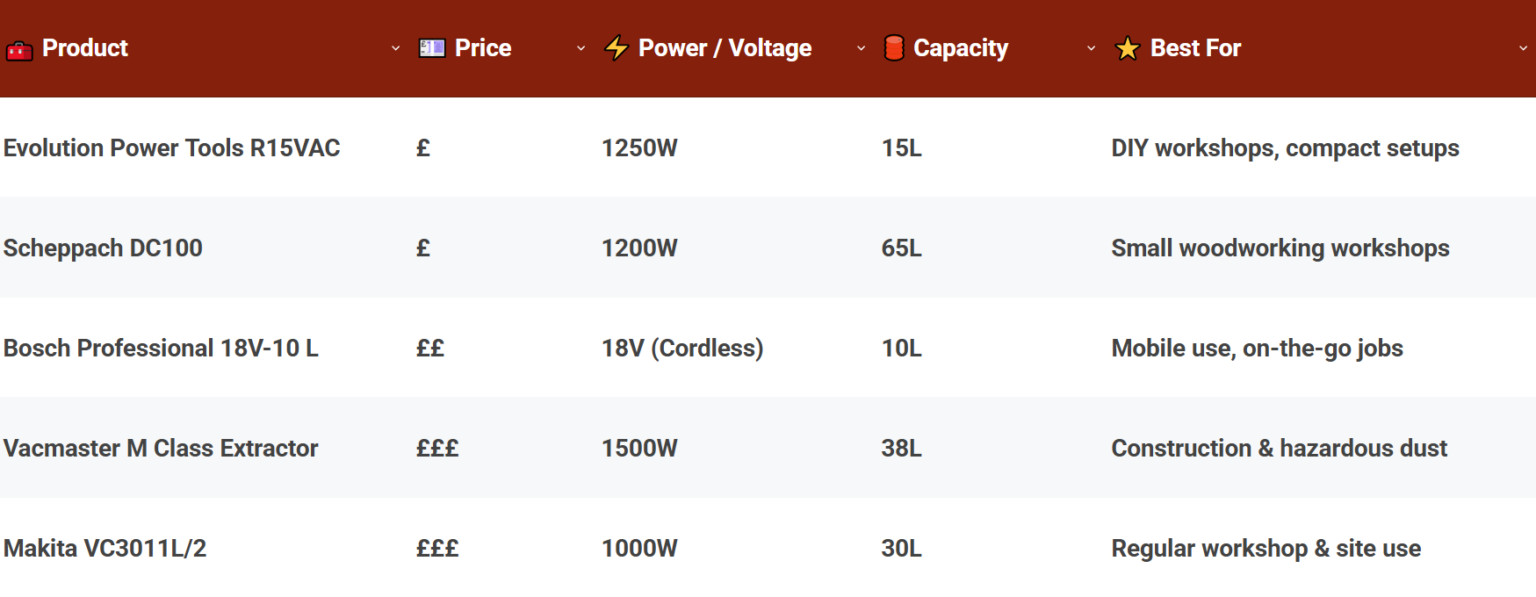Select the Construction & hazardous dust cell

click(x=1279, y=448)
